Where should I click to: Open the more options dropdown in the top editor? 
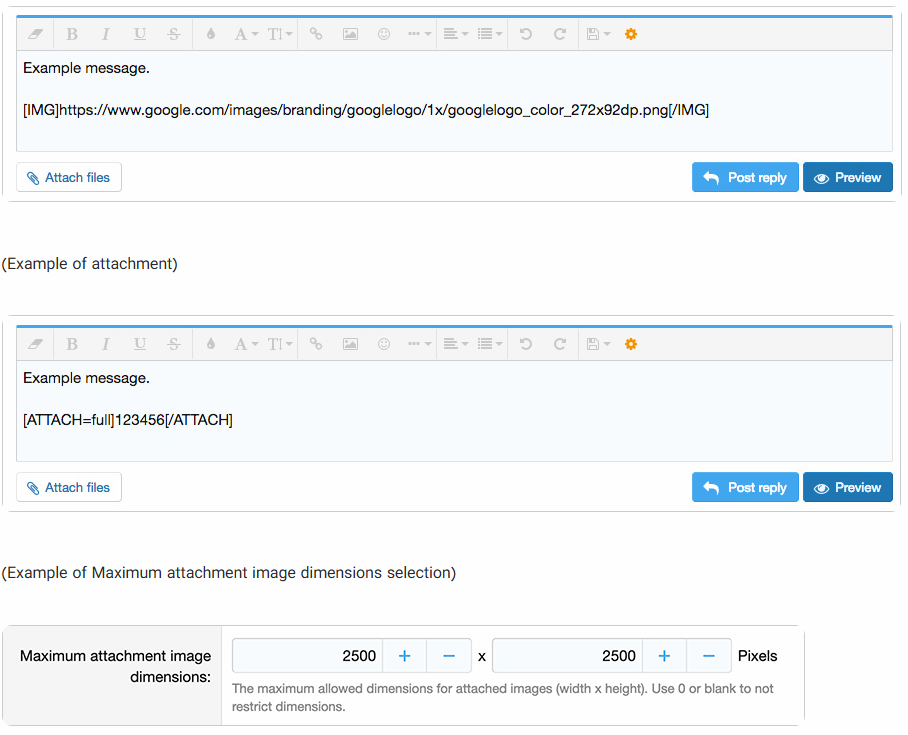click(419, 34)
